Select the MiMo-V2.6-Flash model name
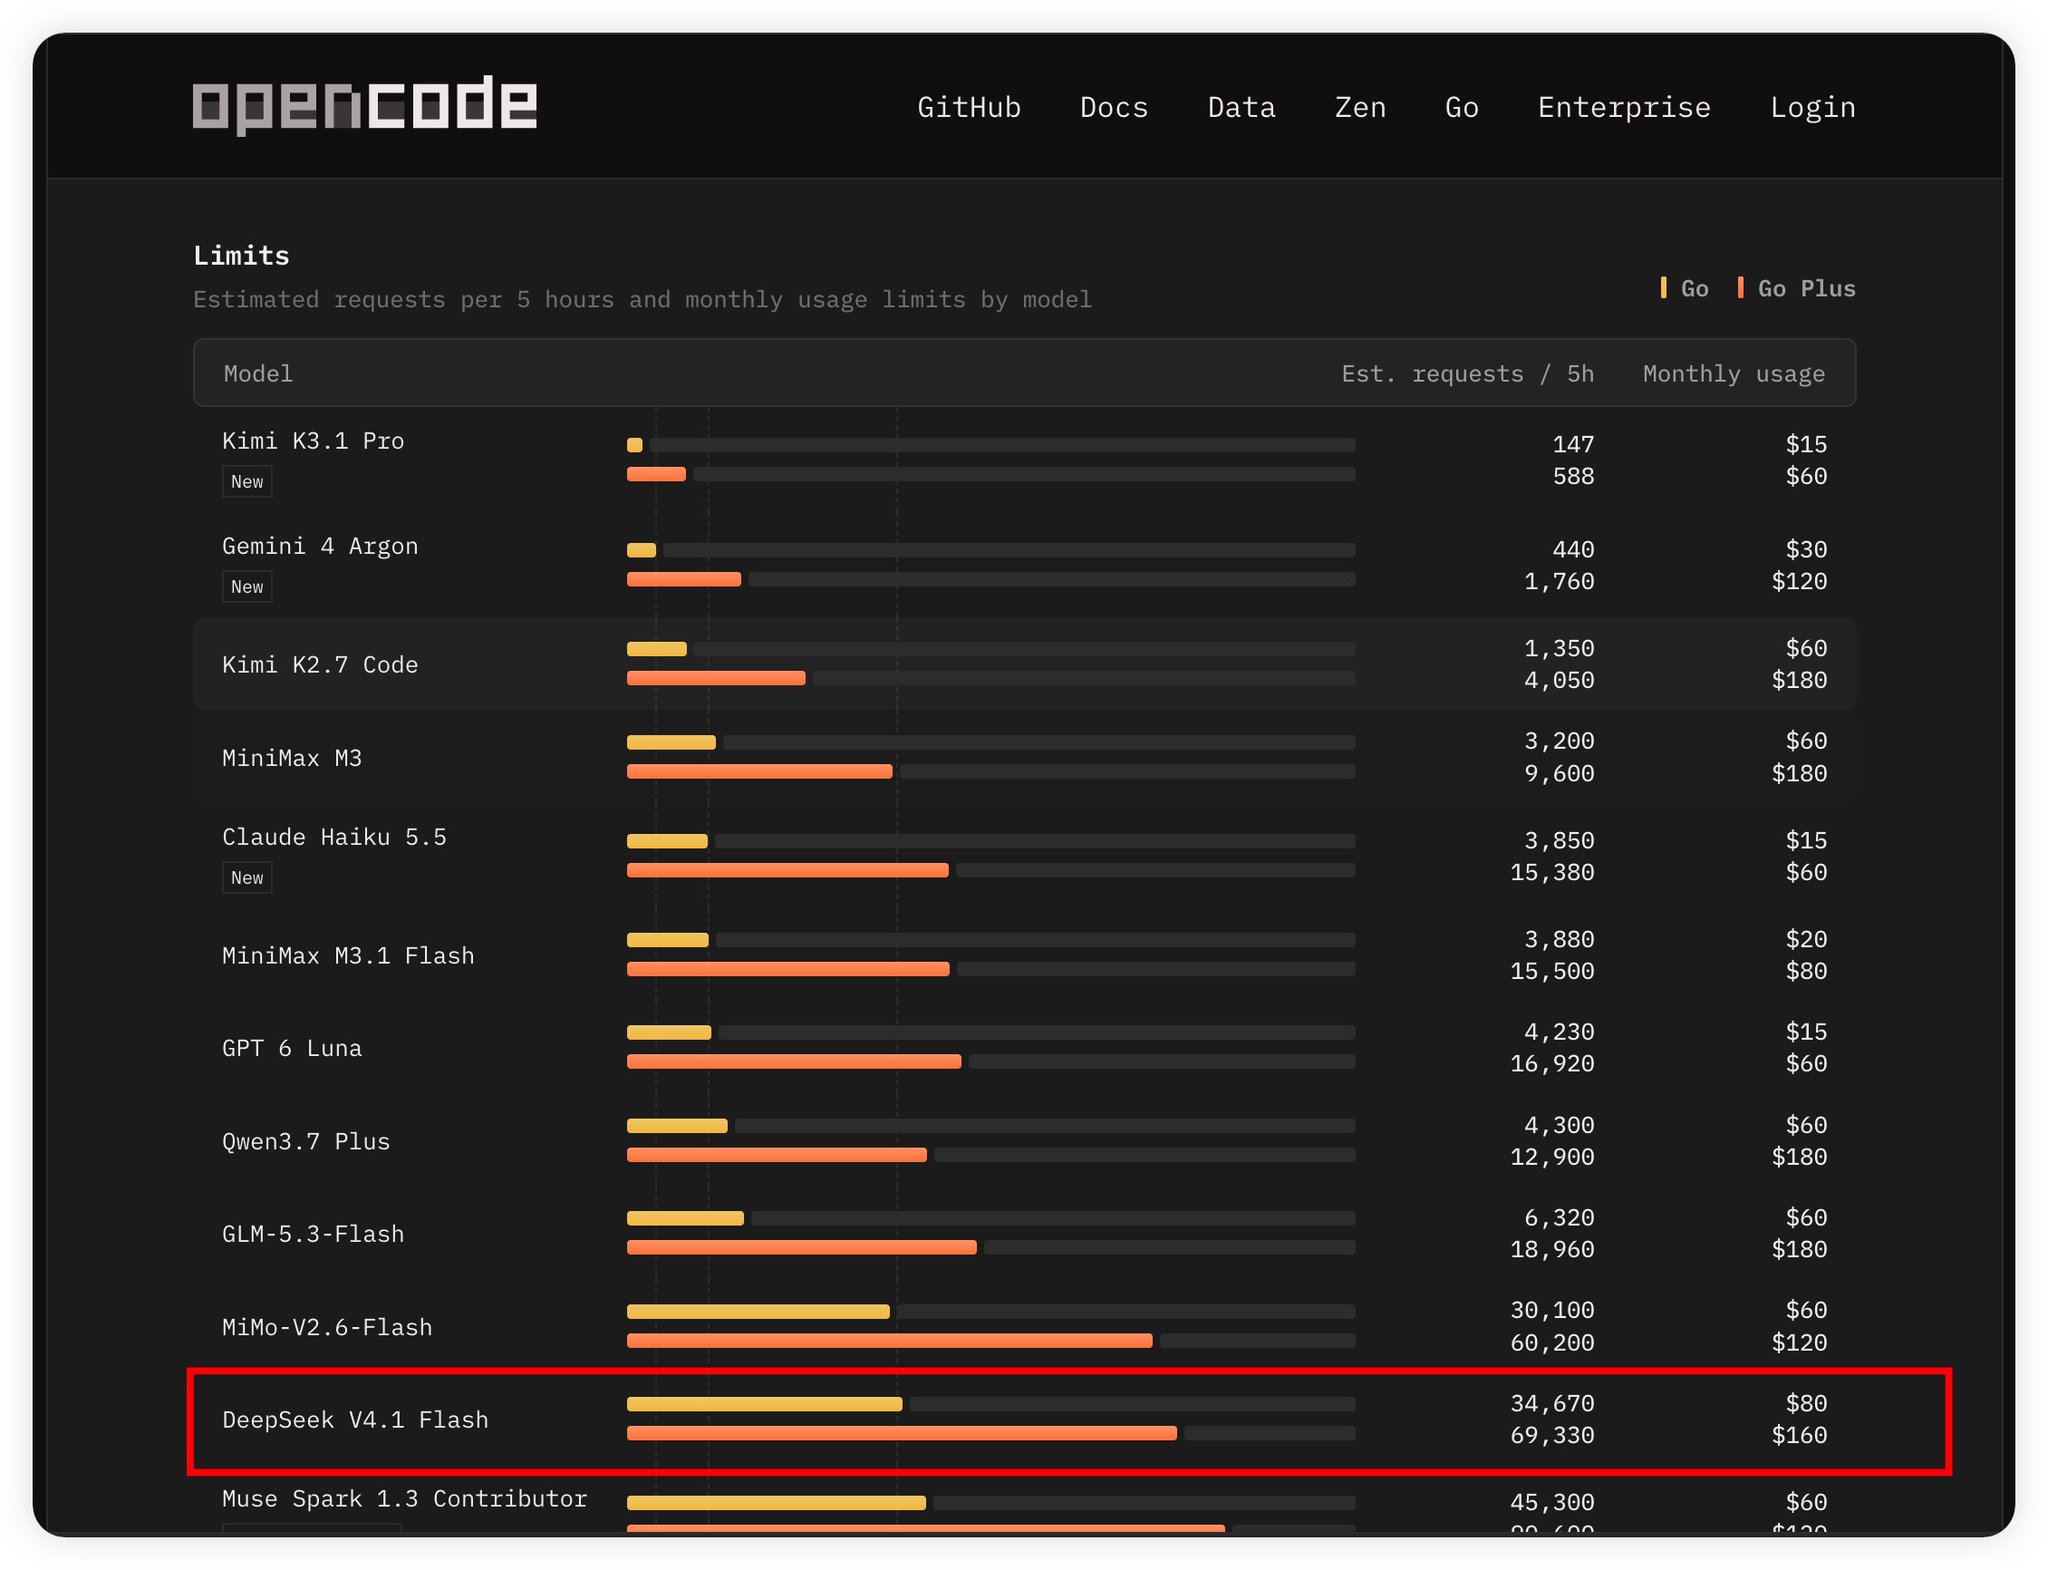Image resolution: width=2048 pixels, height=1570 pixels. [327, 1327]
